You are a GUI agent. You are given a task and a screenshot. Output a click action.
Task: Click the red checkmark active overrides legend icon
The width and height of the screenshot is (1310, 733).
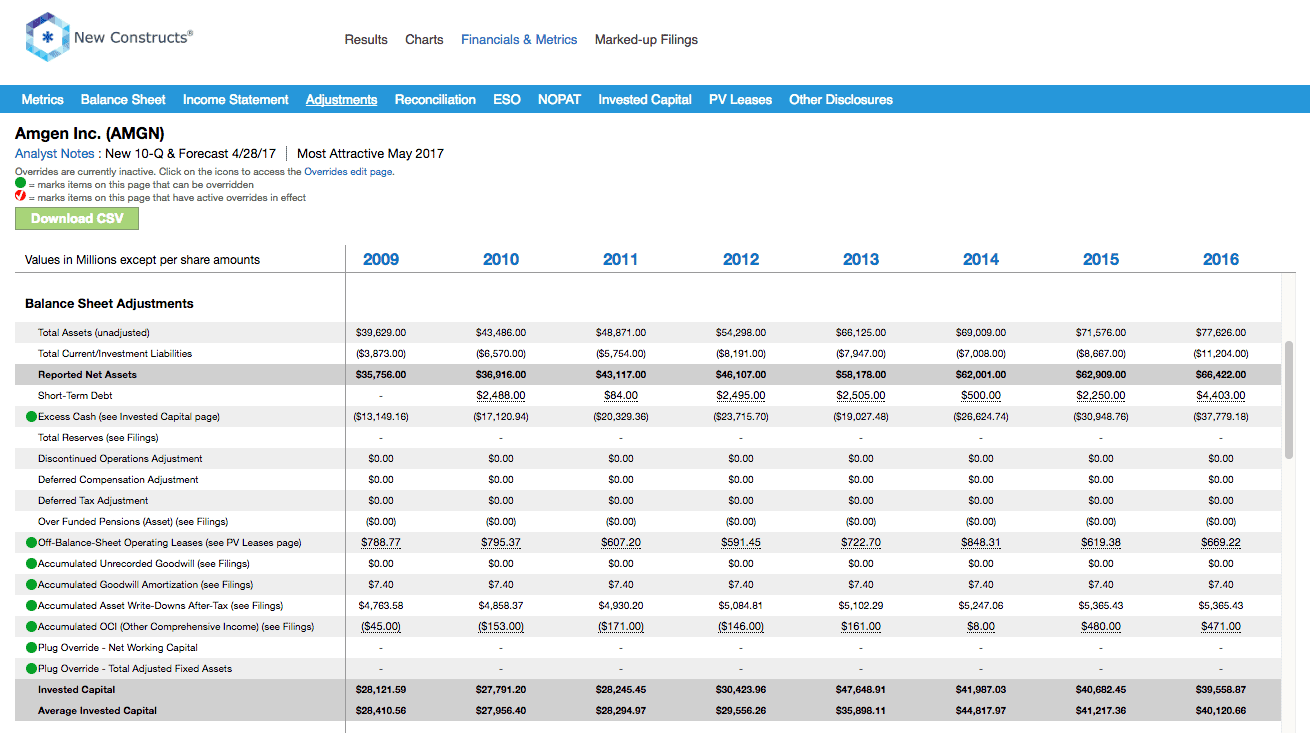click(x=20, y=197)
